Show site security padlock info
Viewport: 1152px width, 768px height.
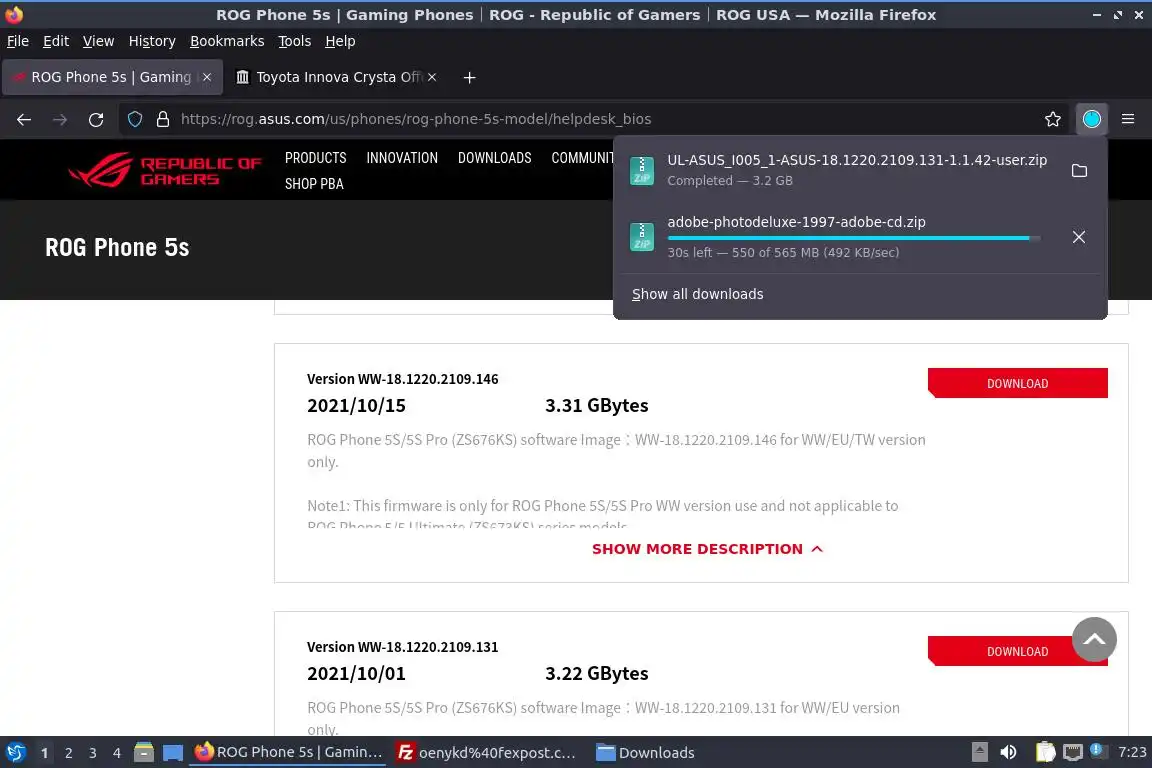tap(163, 119)
